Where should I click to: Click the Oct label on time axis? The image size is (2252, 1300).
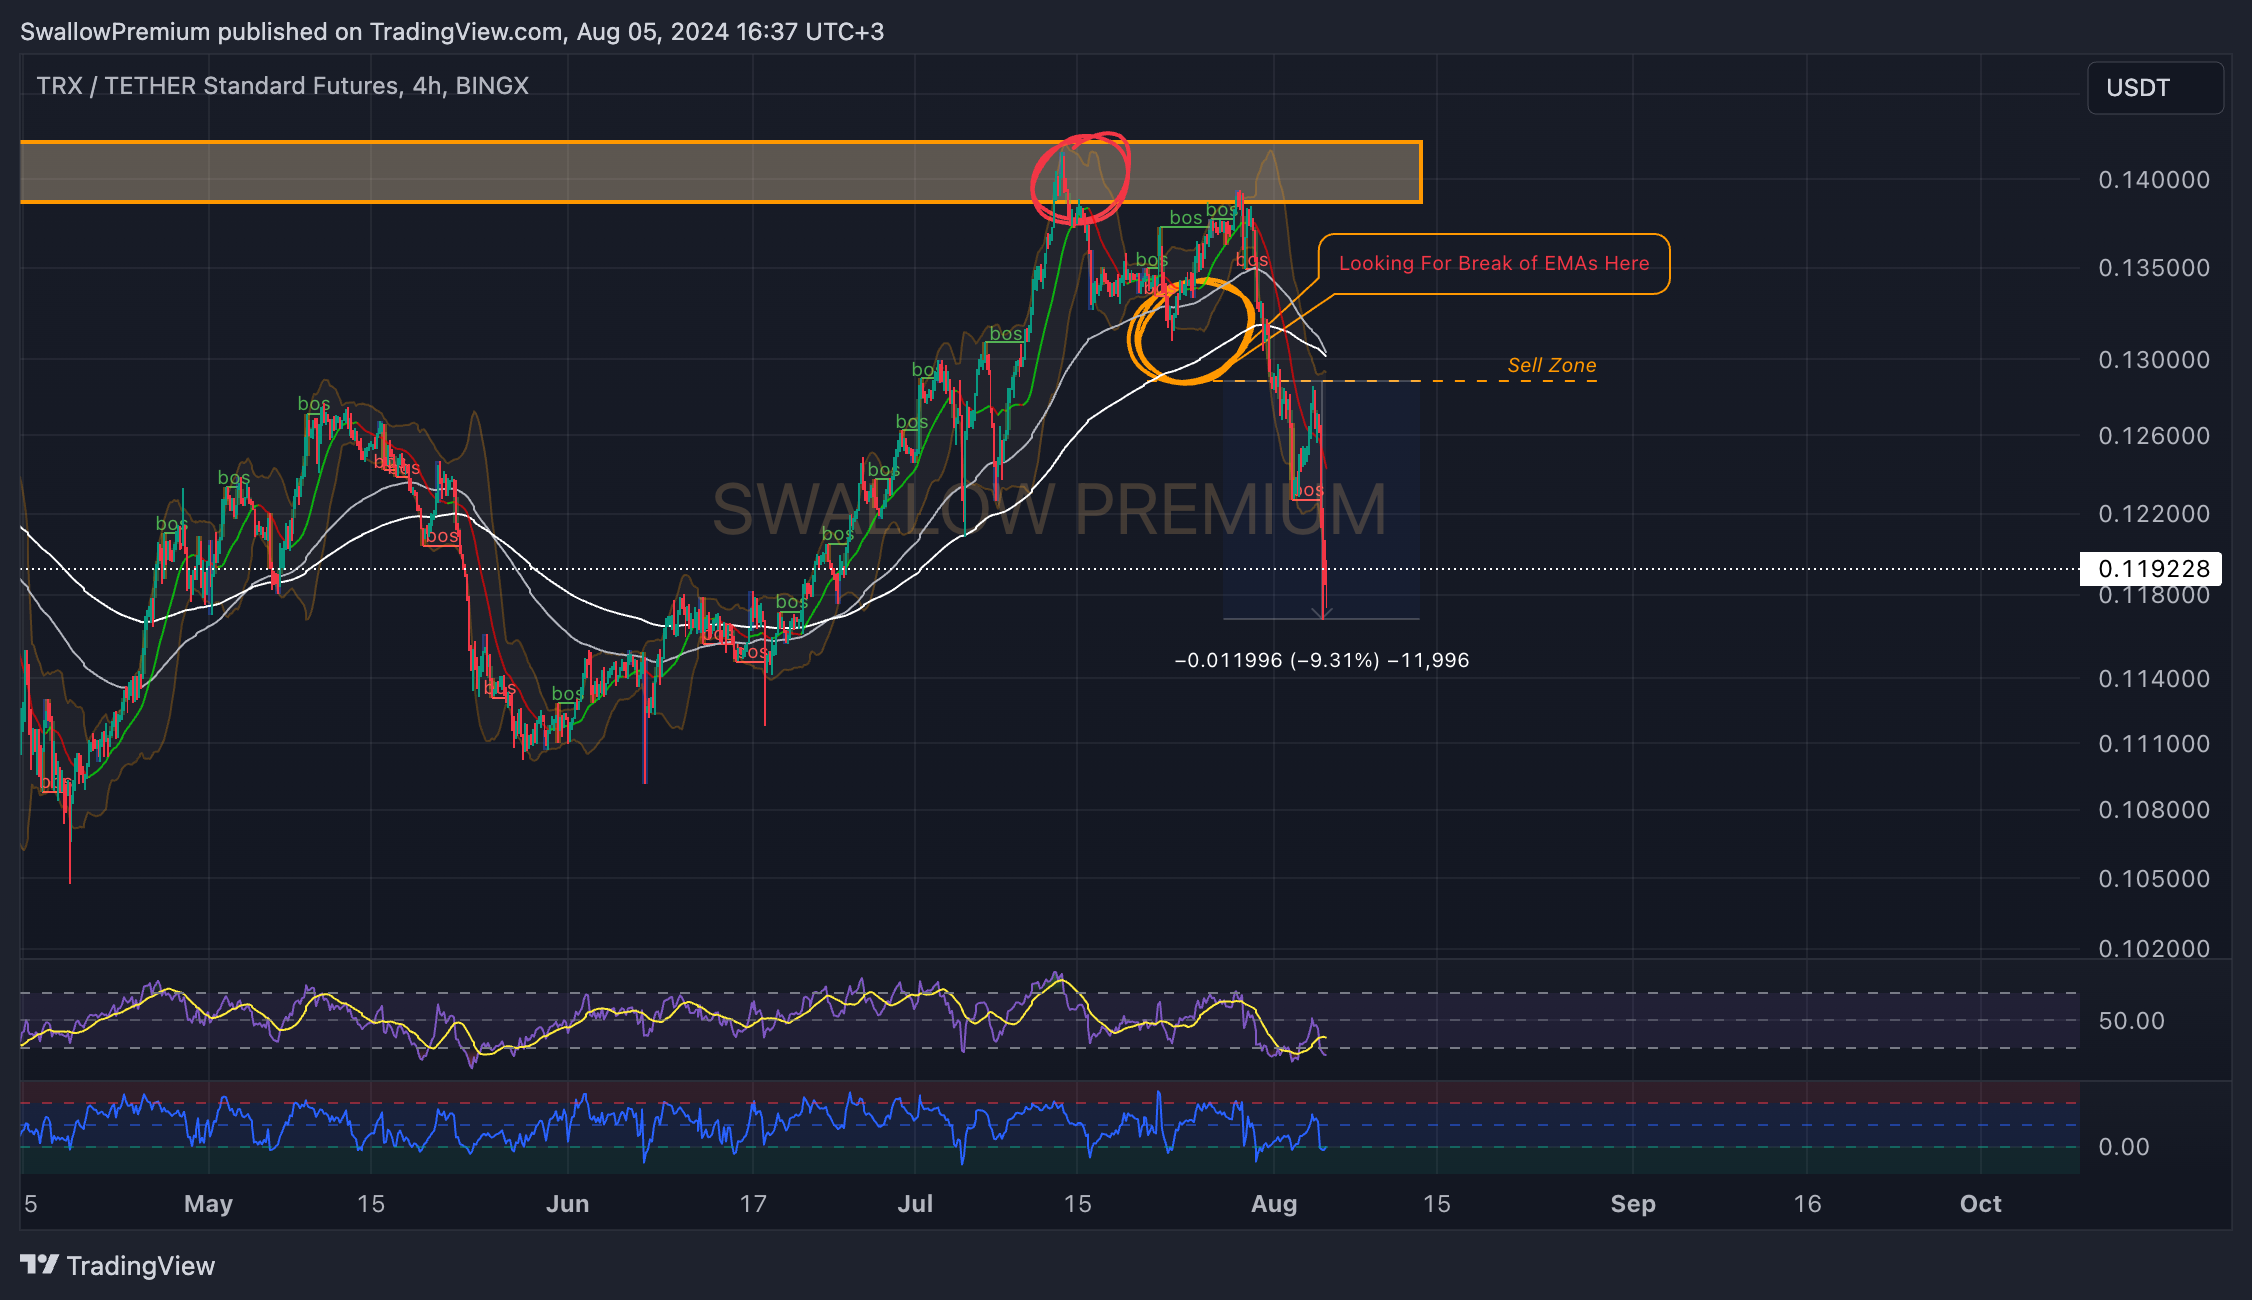tap(1981, 1204)
